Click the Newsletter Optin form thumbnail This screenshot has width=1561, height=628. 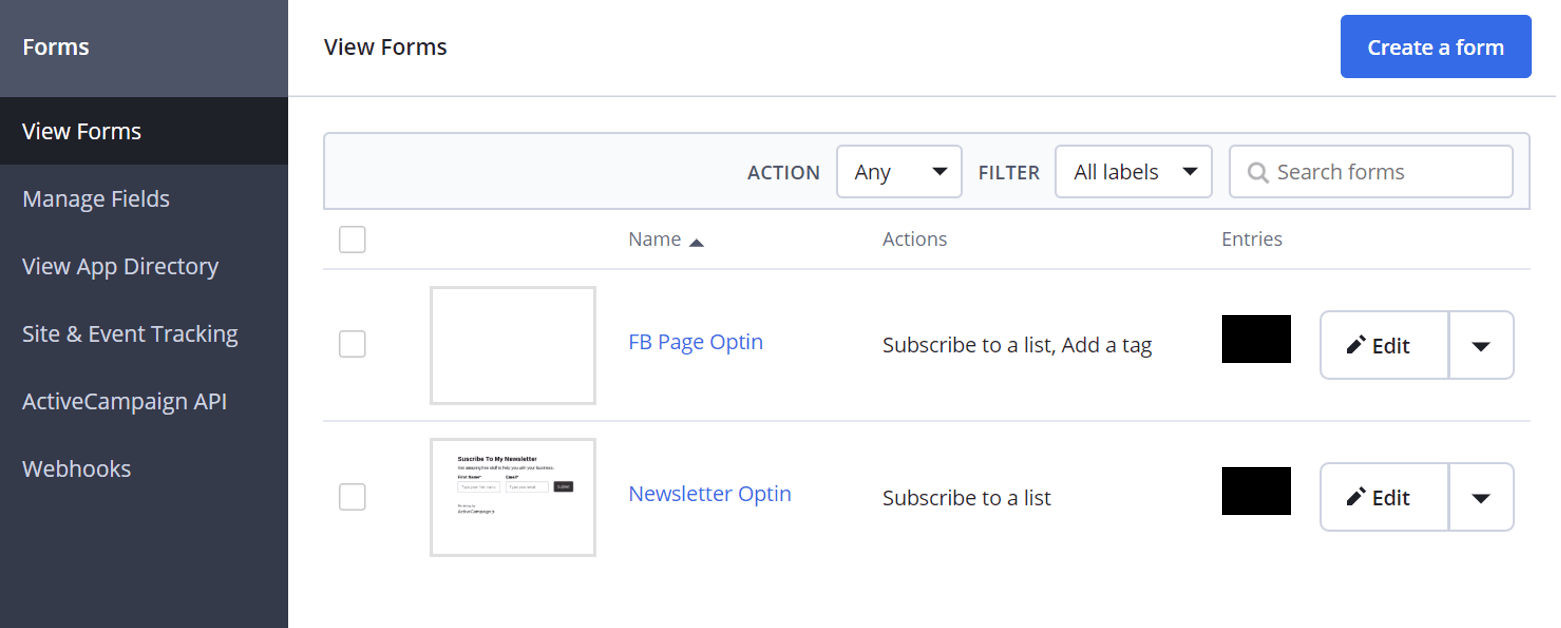[x=513, y=497]
